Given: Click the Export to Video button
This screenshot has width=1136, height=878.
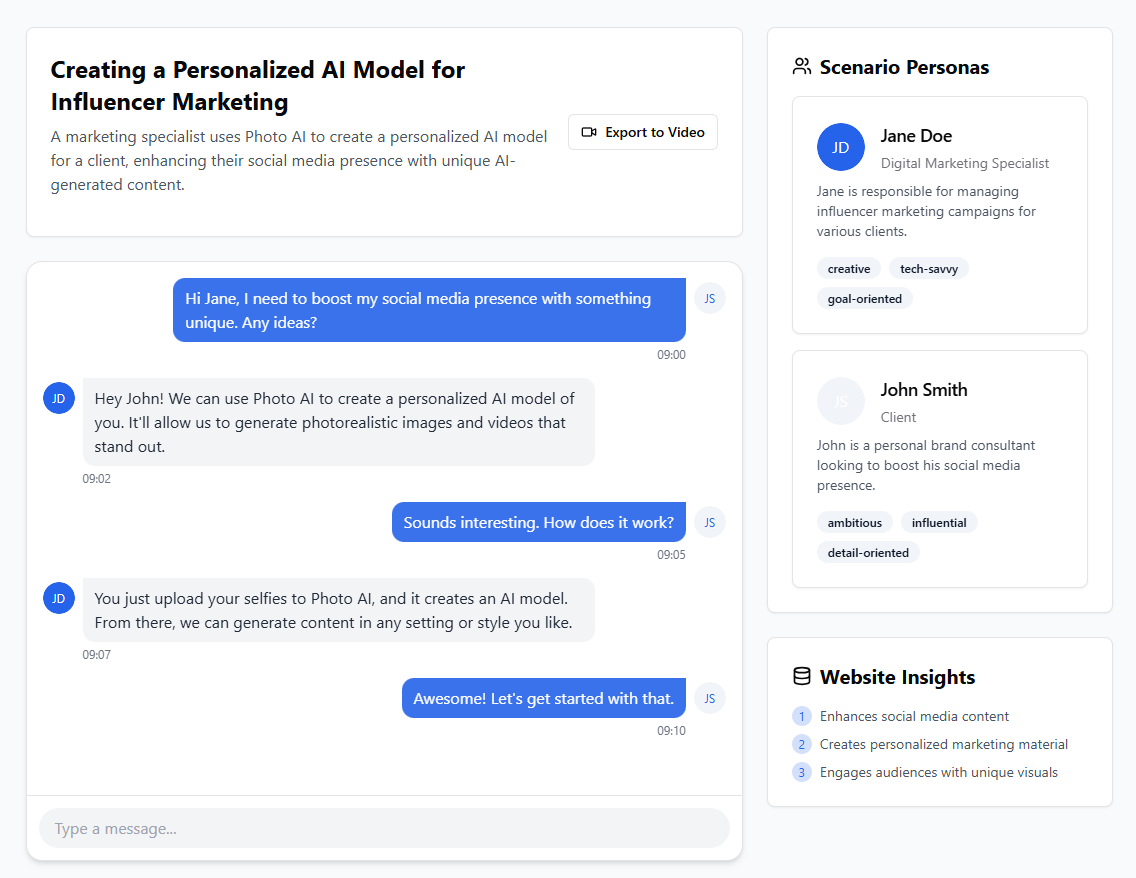Looking at the screenshot, I should 643,132.
